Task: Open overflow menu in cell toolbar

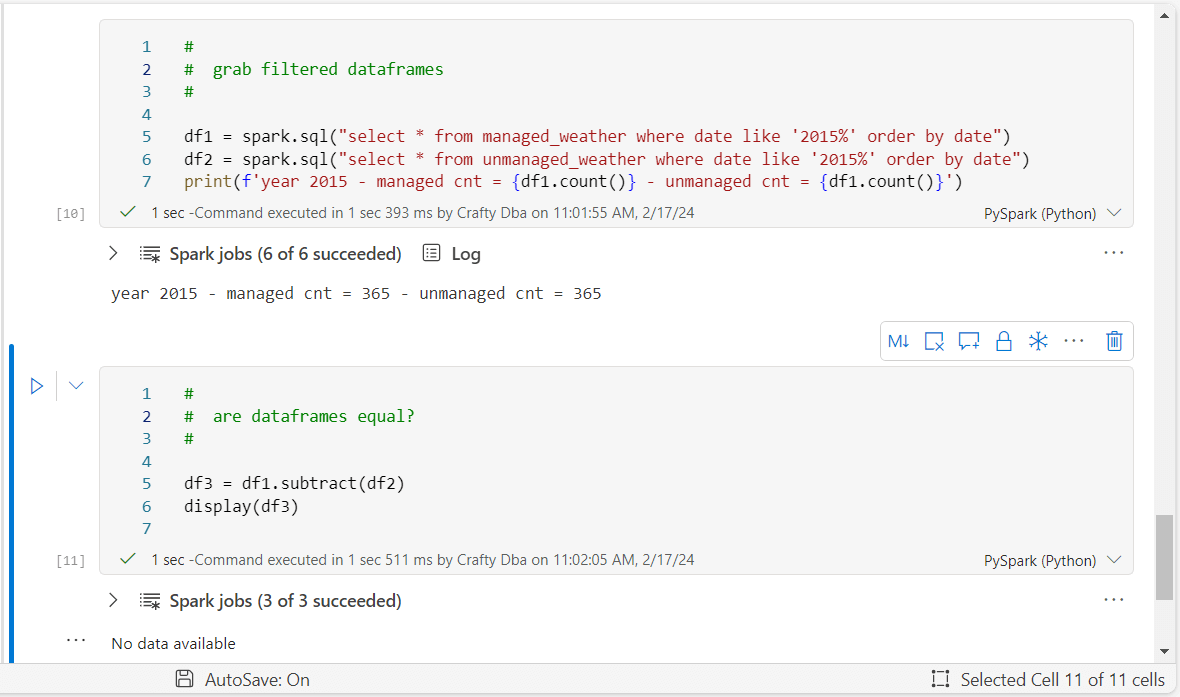Action: point(1074,341)
